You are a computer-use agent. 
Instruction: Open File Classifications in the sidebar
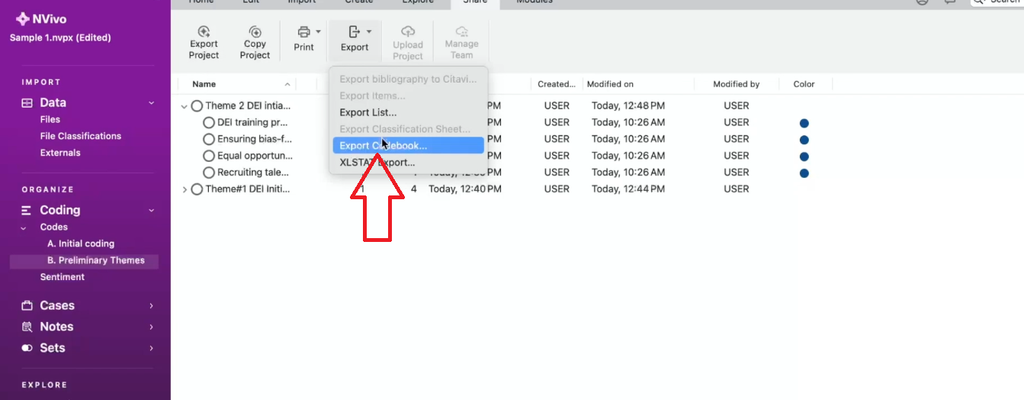(x=80, y=136)
